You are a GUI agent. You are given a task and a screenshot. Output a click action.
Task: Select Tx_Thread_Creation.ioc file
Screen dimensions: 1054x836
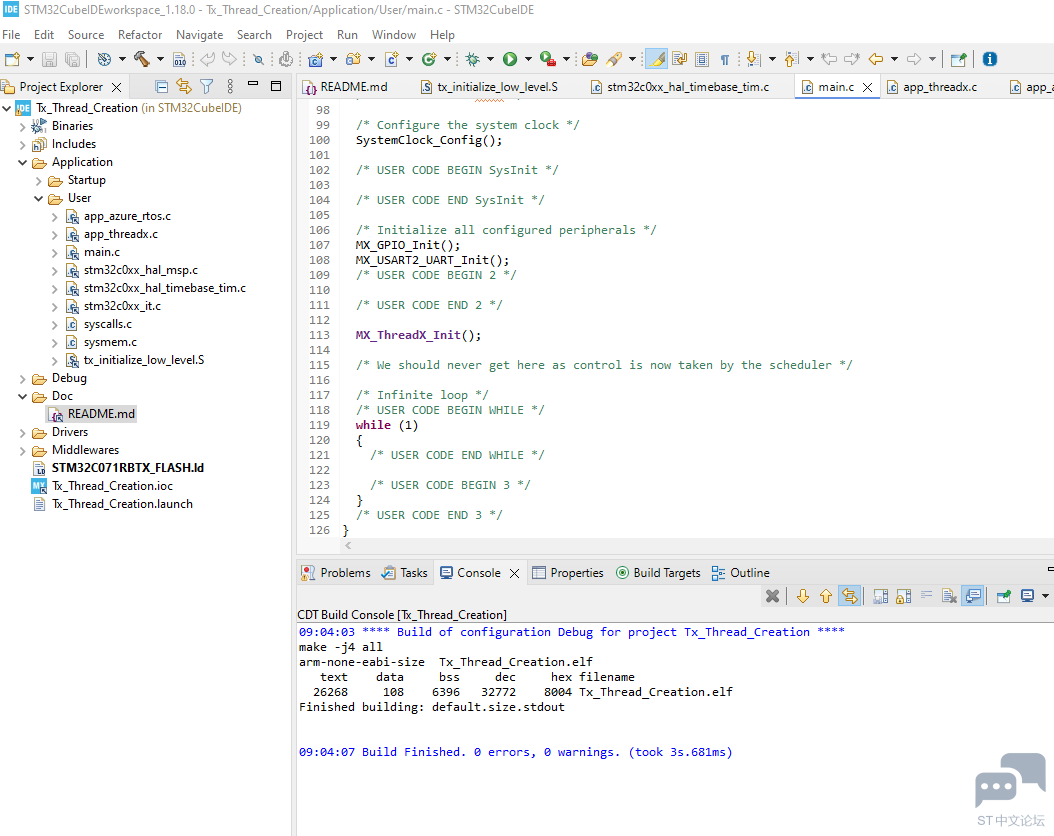[x=112, y=487]
